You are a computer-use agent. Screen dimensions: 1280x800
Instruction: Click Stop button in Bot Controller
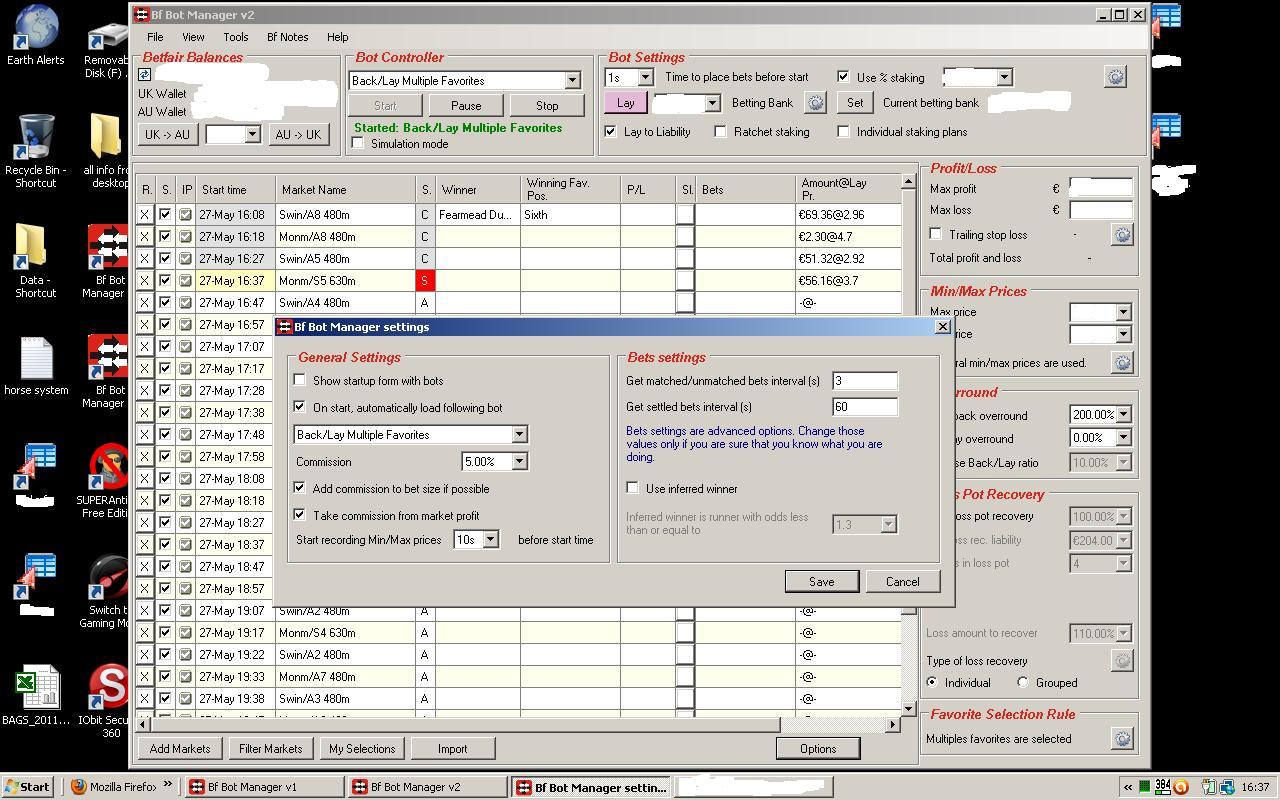click(x=547, y=105)
